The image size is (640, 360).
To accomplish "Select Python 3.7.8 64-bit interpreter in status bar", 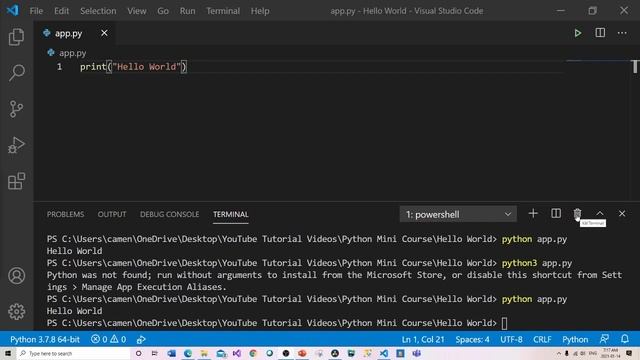I will (x=45, y=340).
